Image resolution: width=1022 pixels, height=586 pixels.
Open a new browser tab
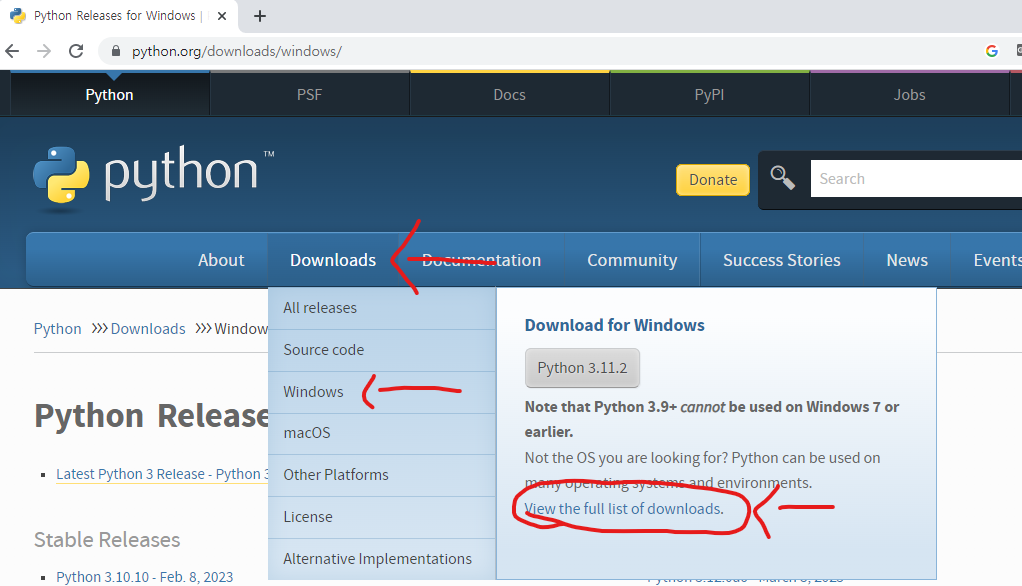tap(259, 16)
